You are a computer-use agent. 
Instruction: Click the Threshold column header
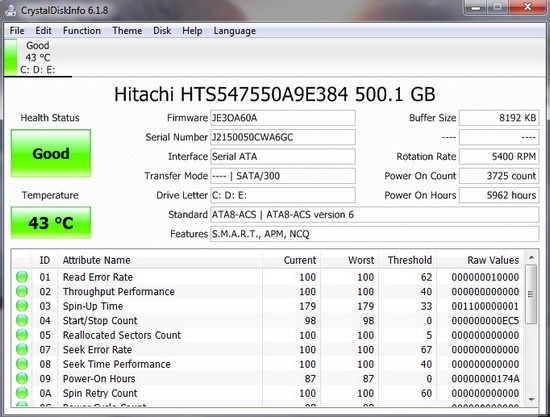pos(407,260)
